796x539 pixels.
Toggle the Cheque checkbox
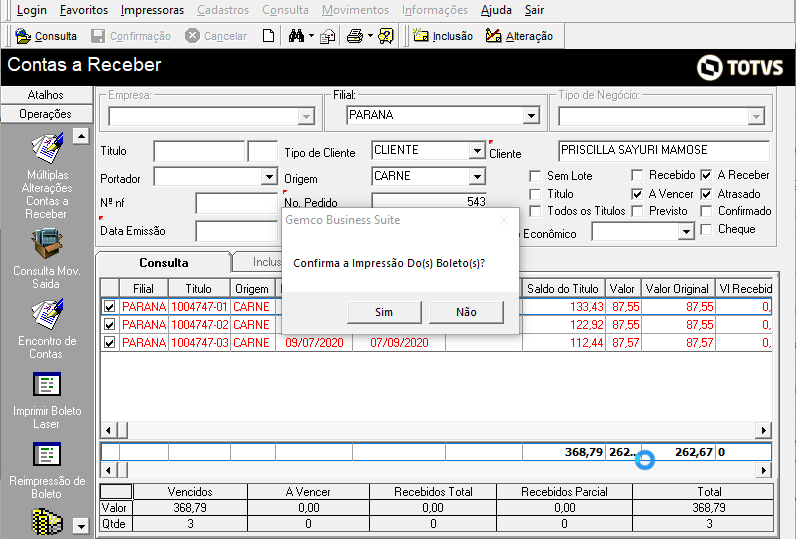[x=706, y=229]
